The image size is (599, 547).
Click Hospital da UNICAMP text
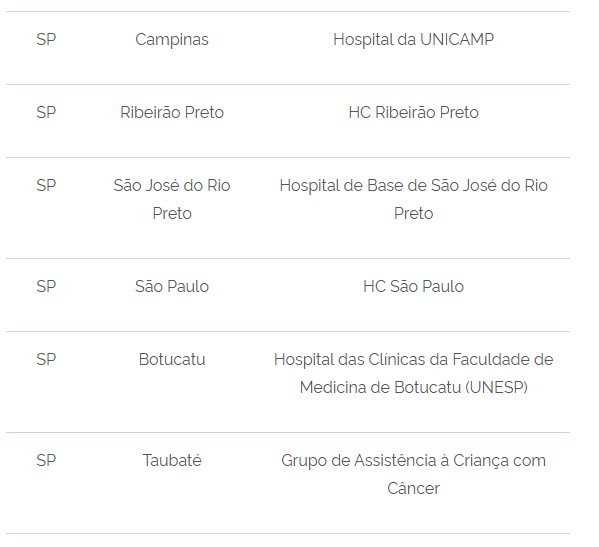tap(413, 40)
